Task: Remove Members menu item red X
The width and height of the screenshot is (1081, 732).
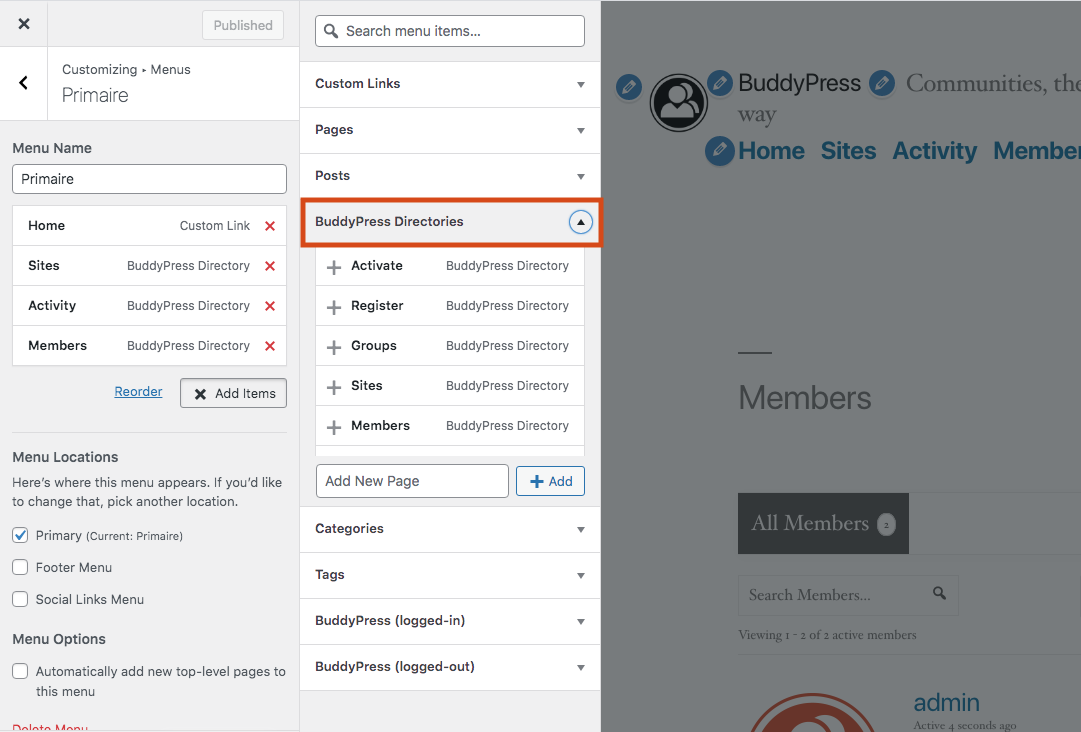Action: coord(269,346)
